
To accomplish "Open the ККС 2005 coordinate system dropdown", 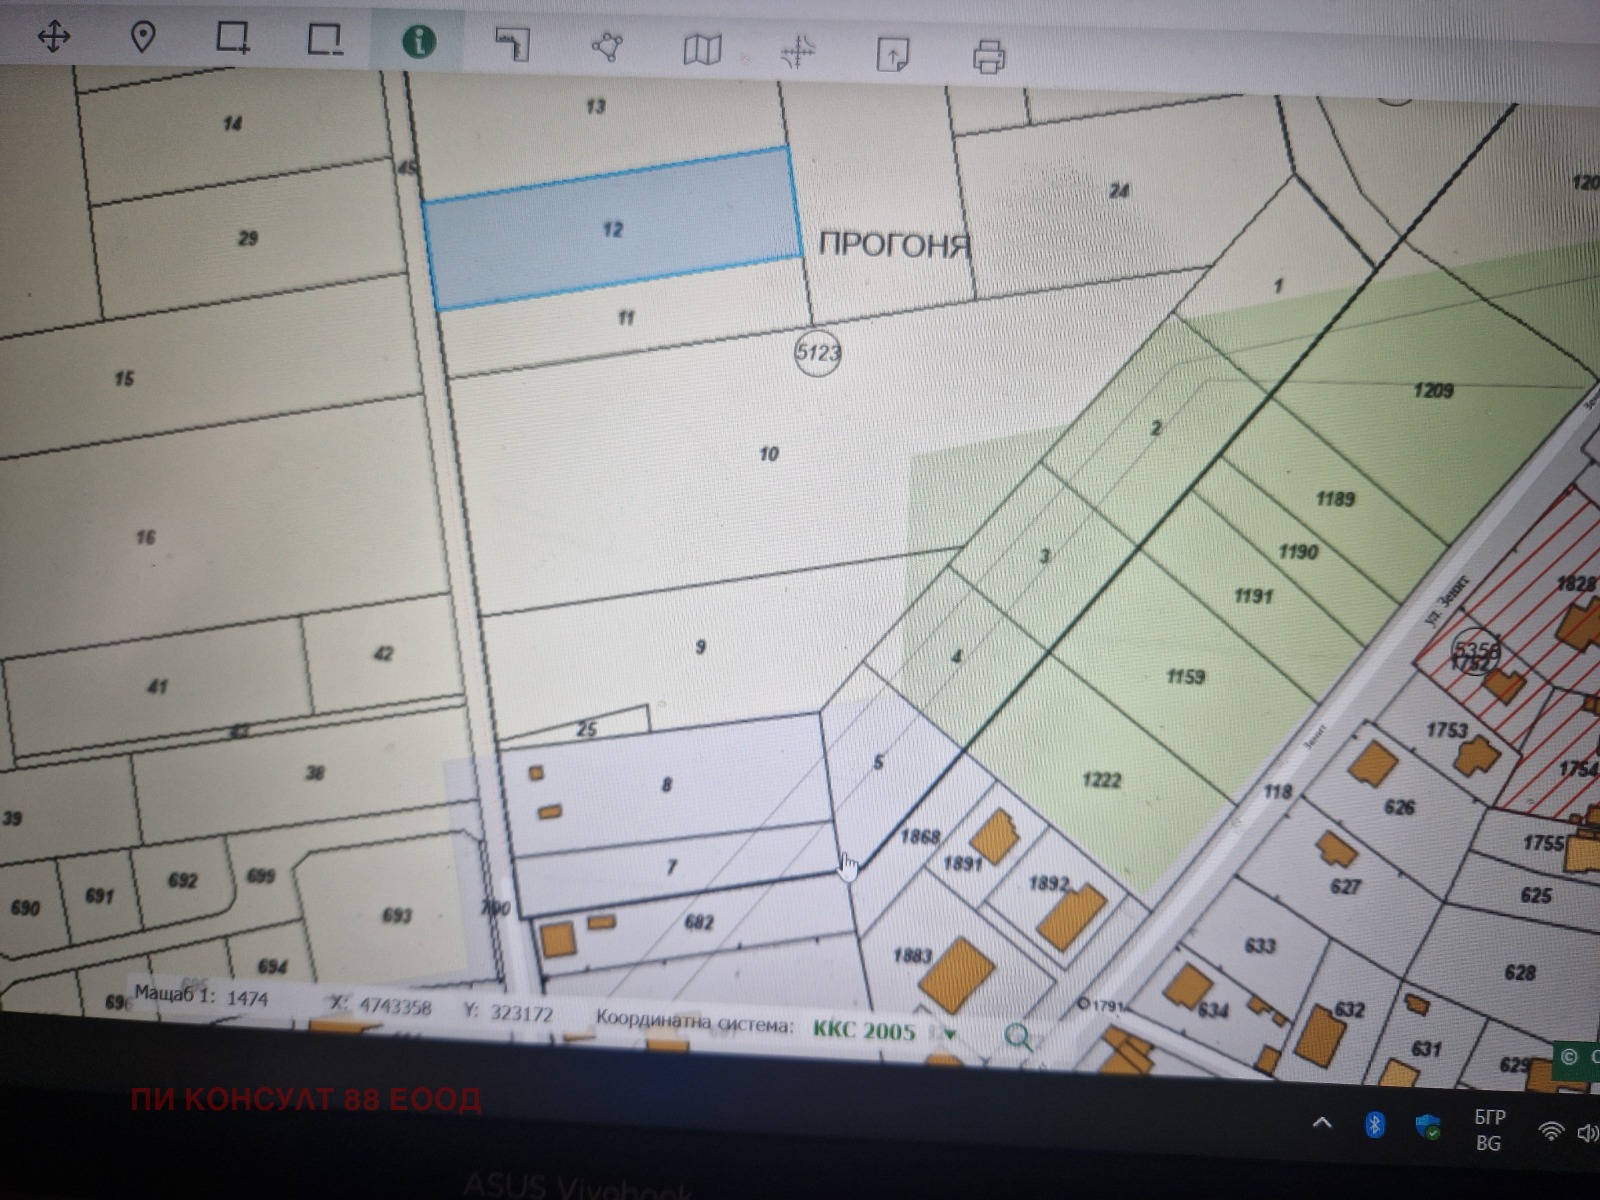I will point(949,1034).
